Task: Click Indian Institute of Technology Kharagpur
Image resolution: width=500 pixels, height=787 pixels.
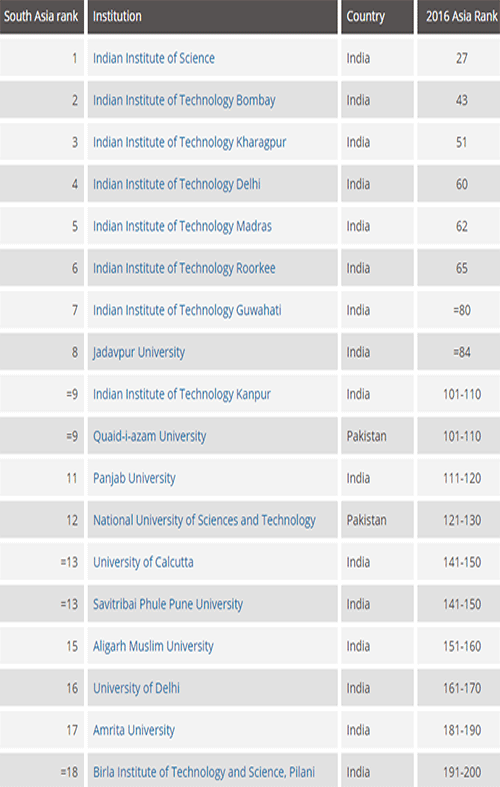Action: (189, 143)
